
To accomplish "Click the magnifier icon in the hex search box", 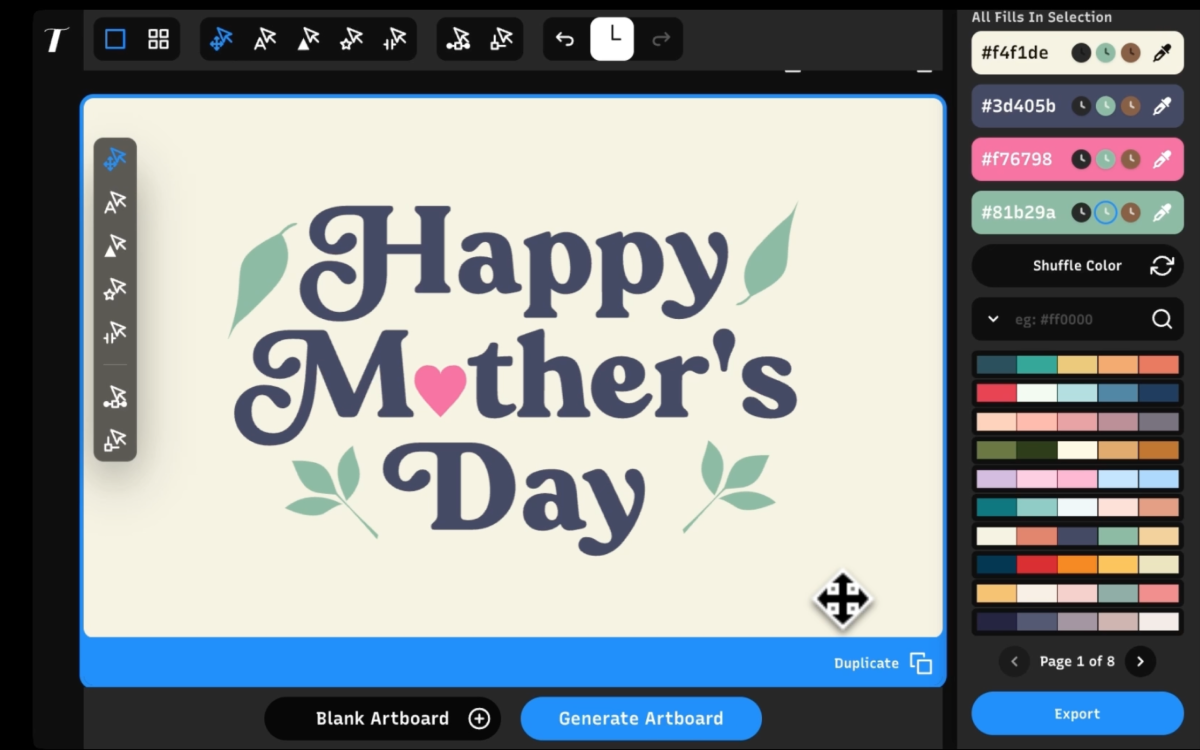I will coord(1161,319).
